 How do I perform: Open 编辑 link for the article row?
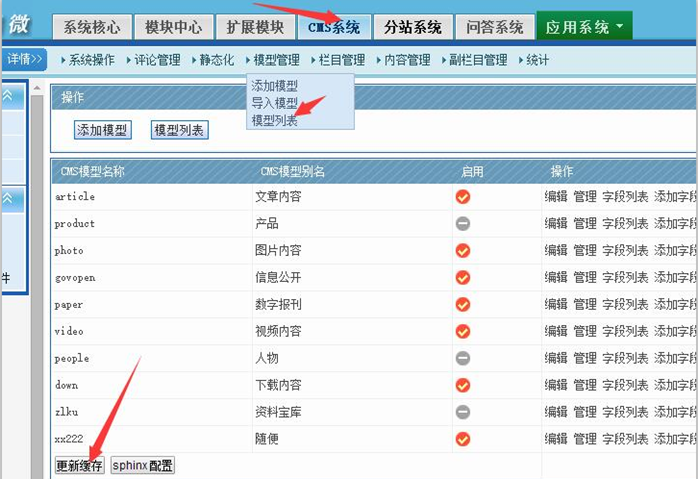[556, 197]
